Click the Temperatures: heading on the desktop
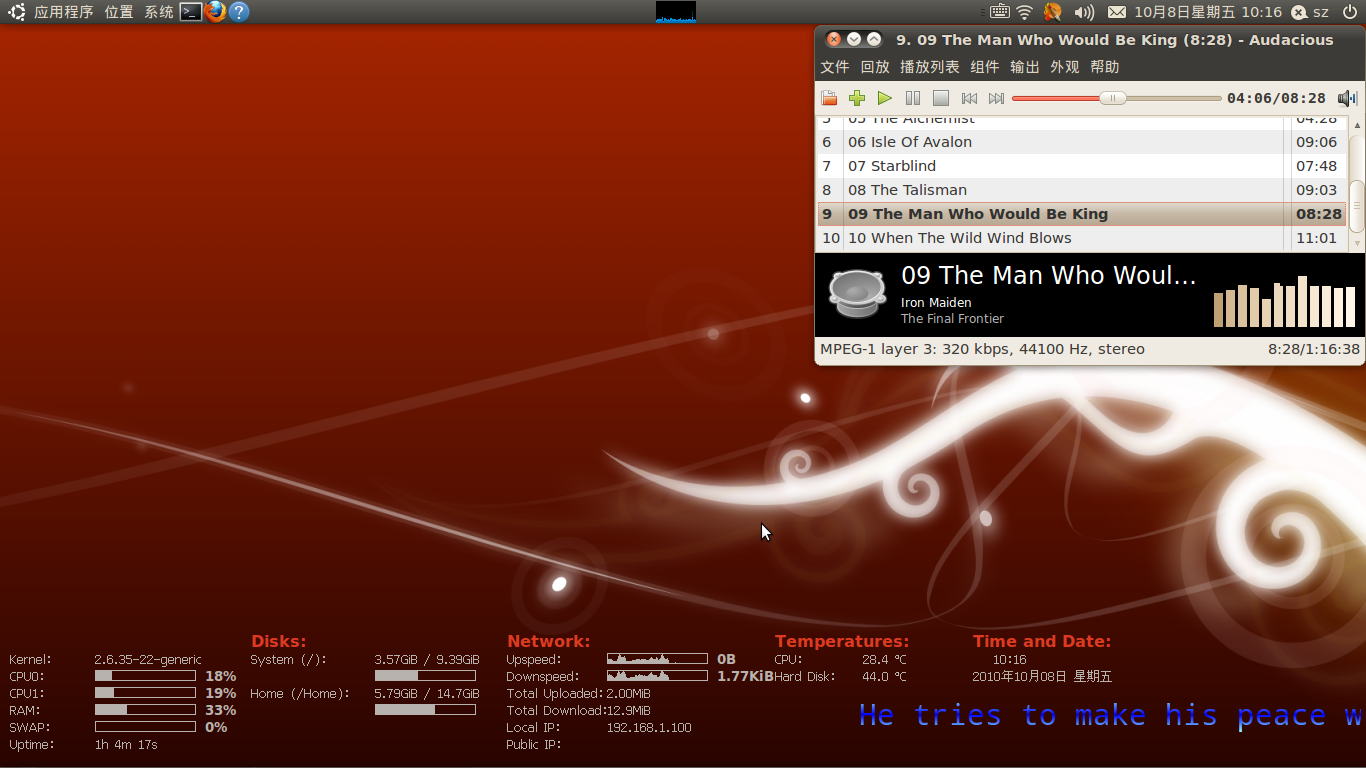The width and height of the screenshot is (1366, 768). (x=842, y=642)
